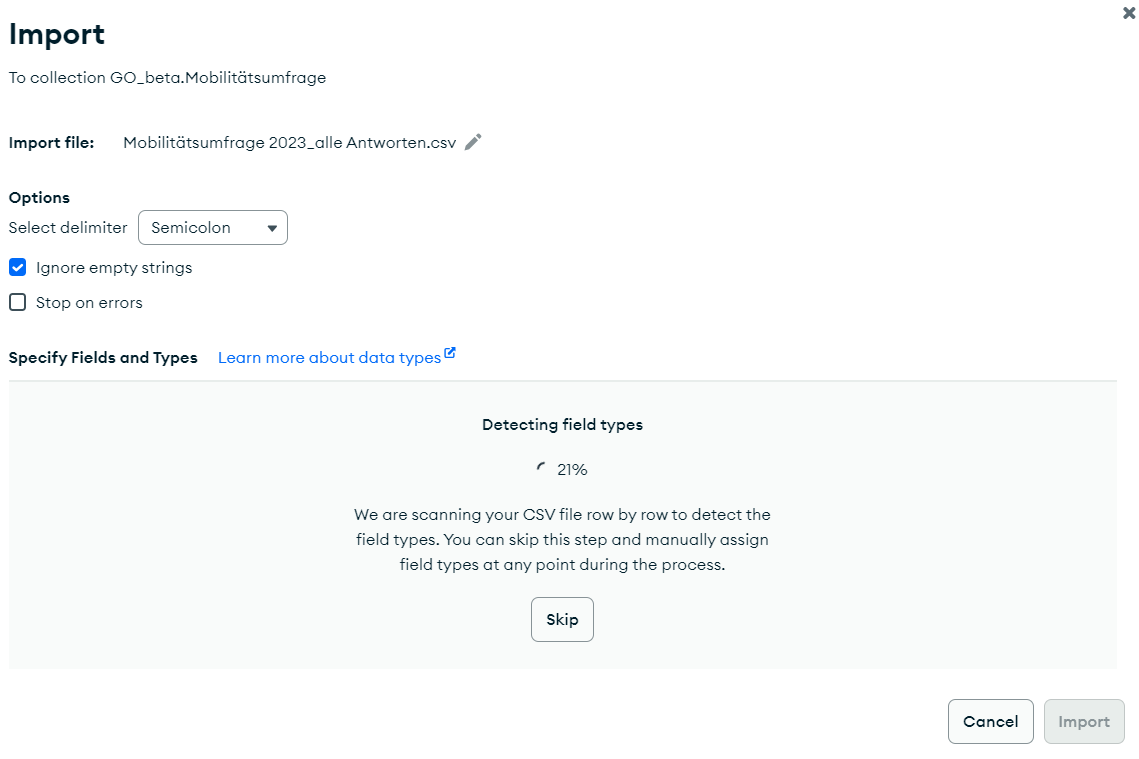Skip the field type detection
This screenshot has width=1139, height=759.
click(562, 620)
